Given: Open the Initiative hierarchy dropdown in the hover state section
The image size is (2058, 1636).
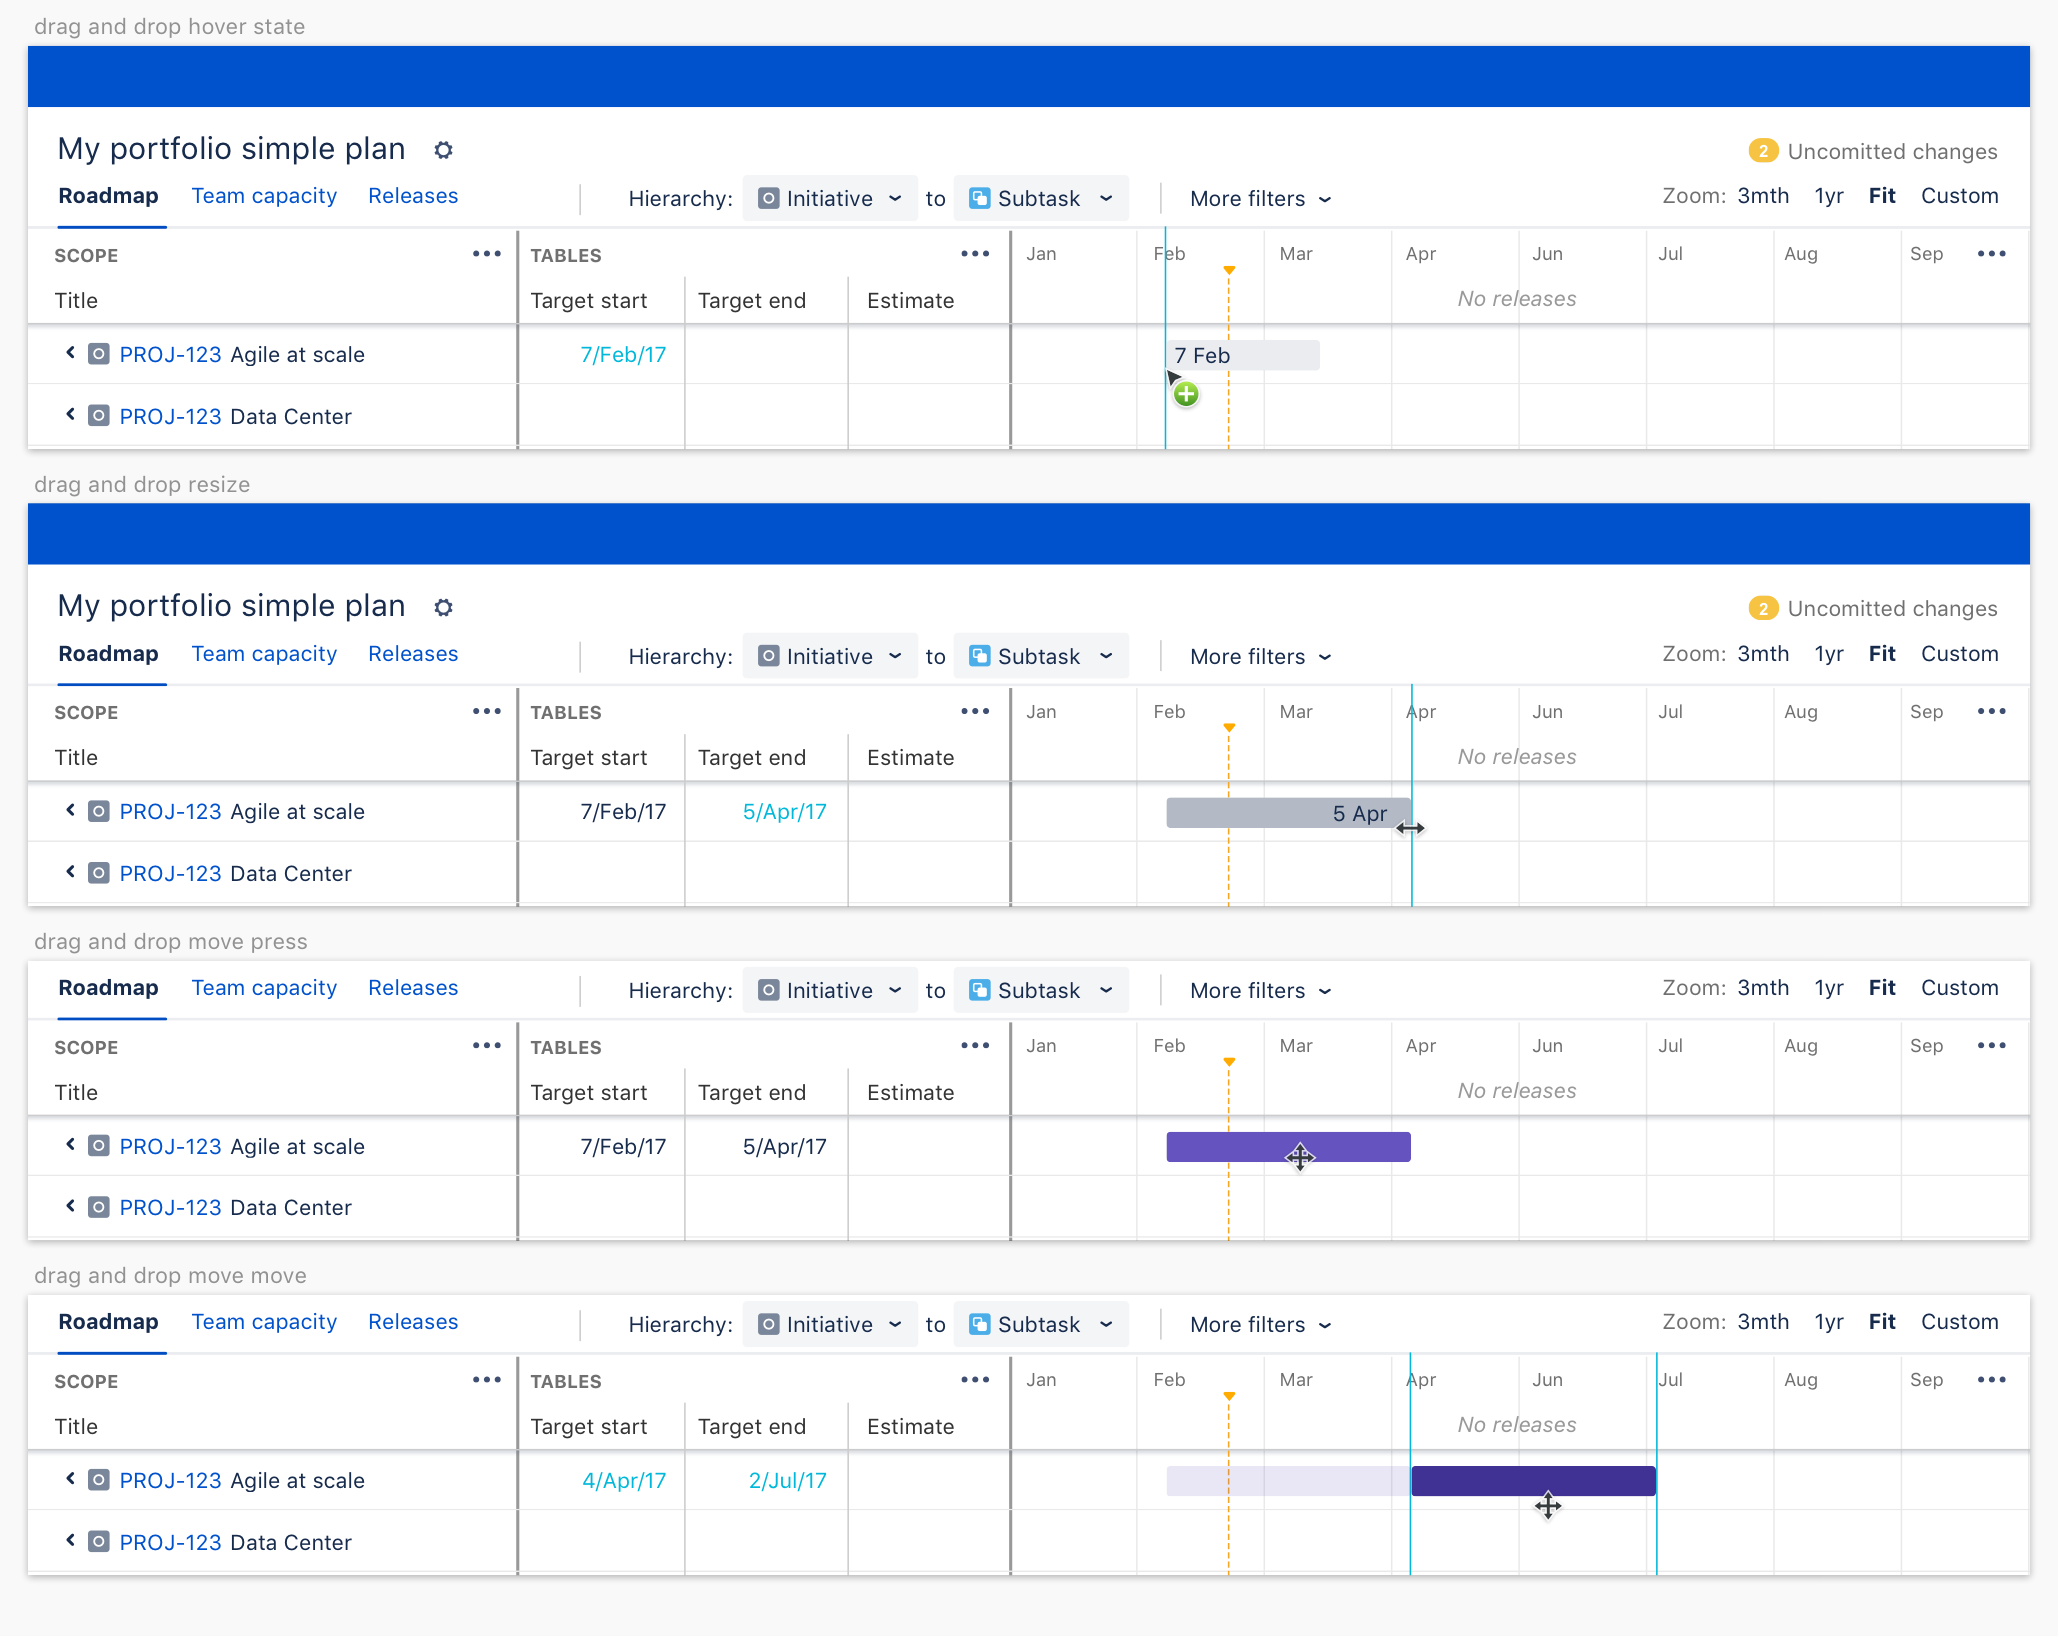Looking at the screenshot, I should pyautogui.click(x=830, y=198).
